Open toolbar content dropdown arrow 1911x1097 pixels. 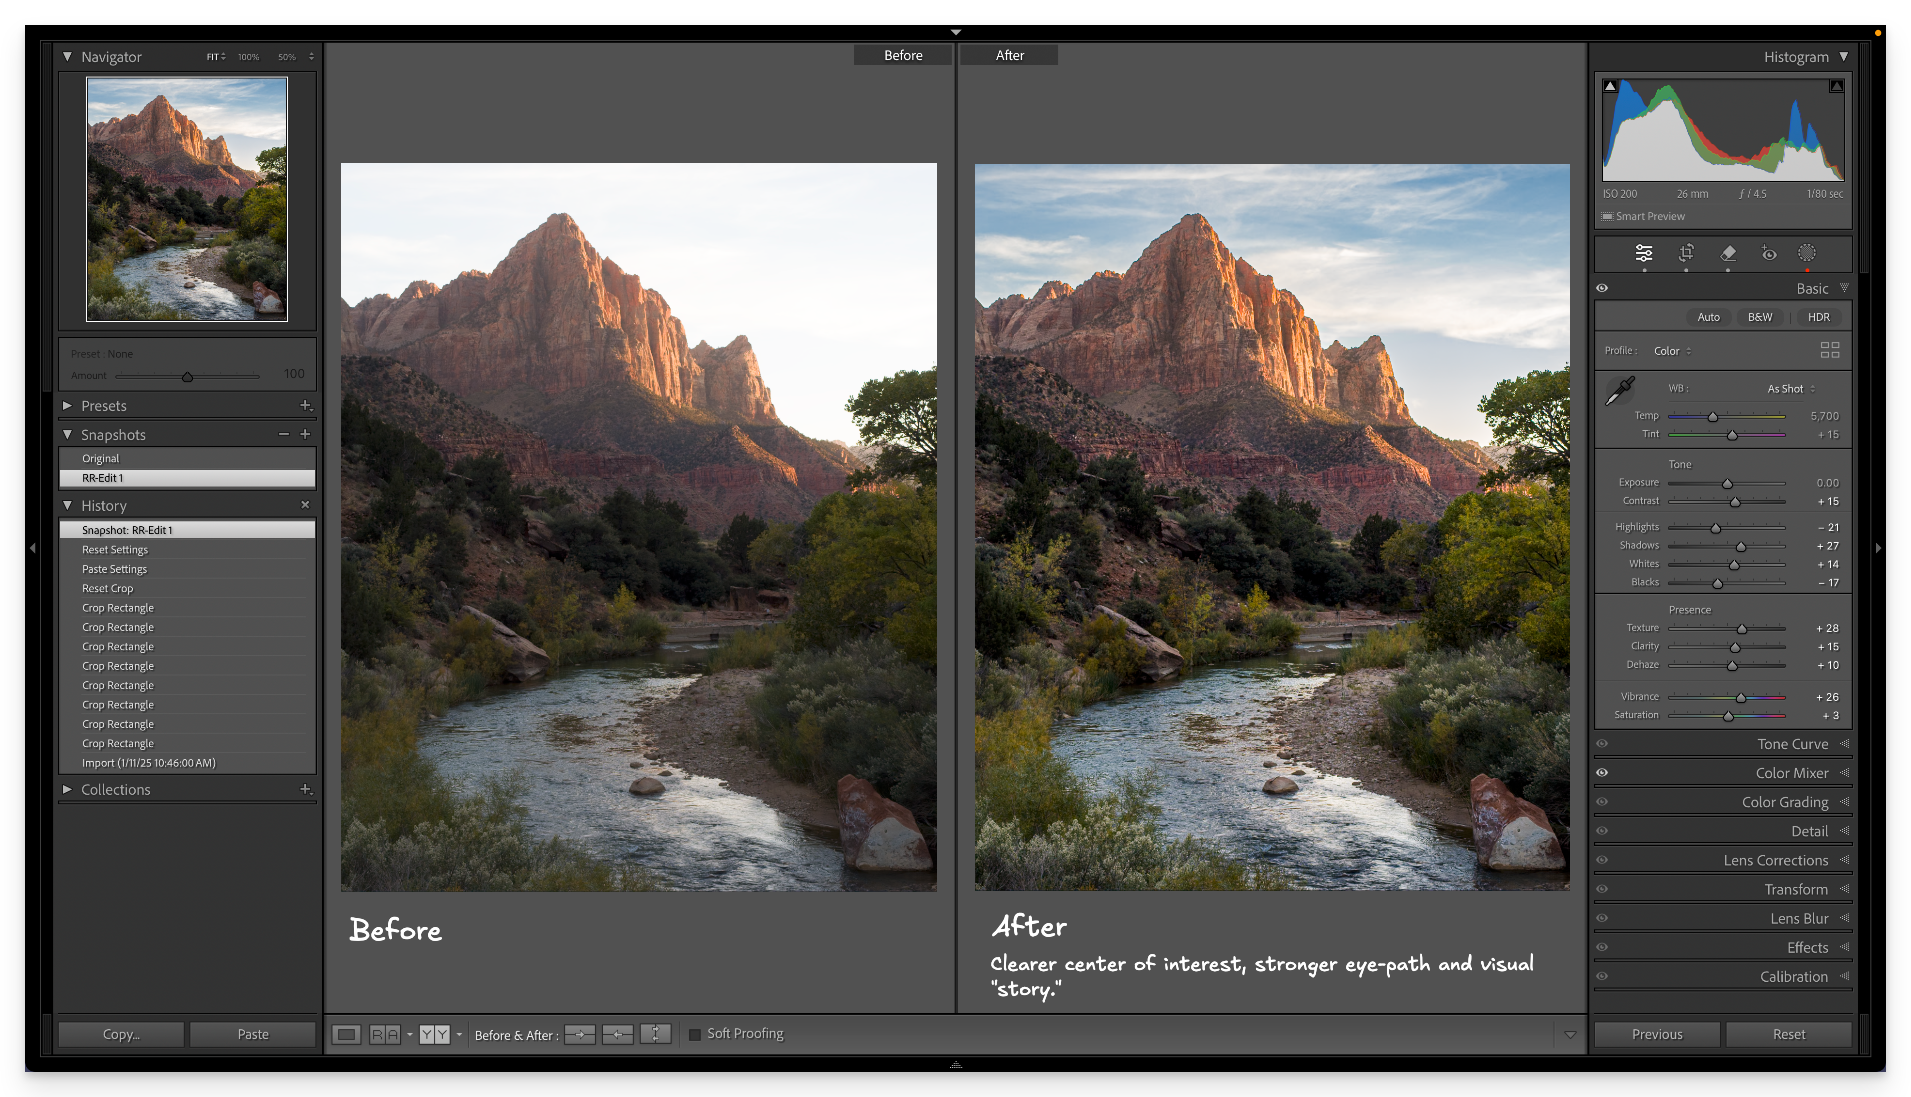tap(1570, 1035)
